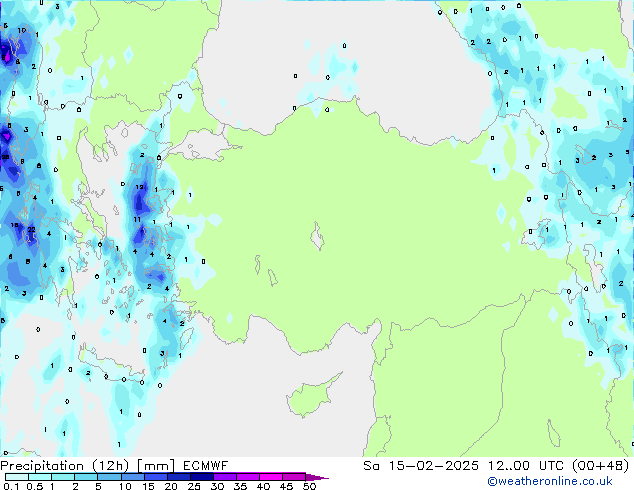Select the 30–35 mm purple legend swatch
The width and height of the screenshot is (634, 490).
(x=224, y=477)
